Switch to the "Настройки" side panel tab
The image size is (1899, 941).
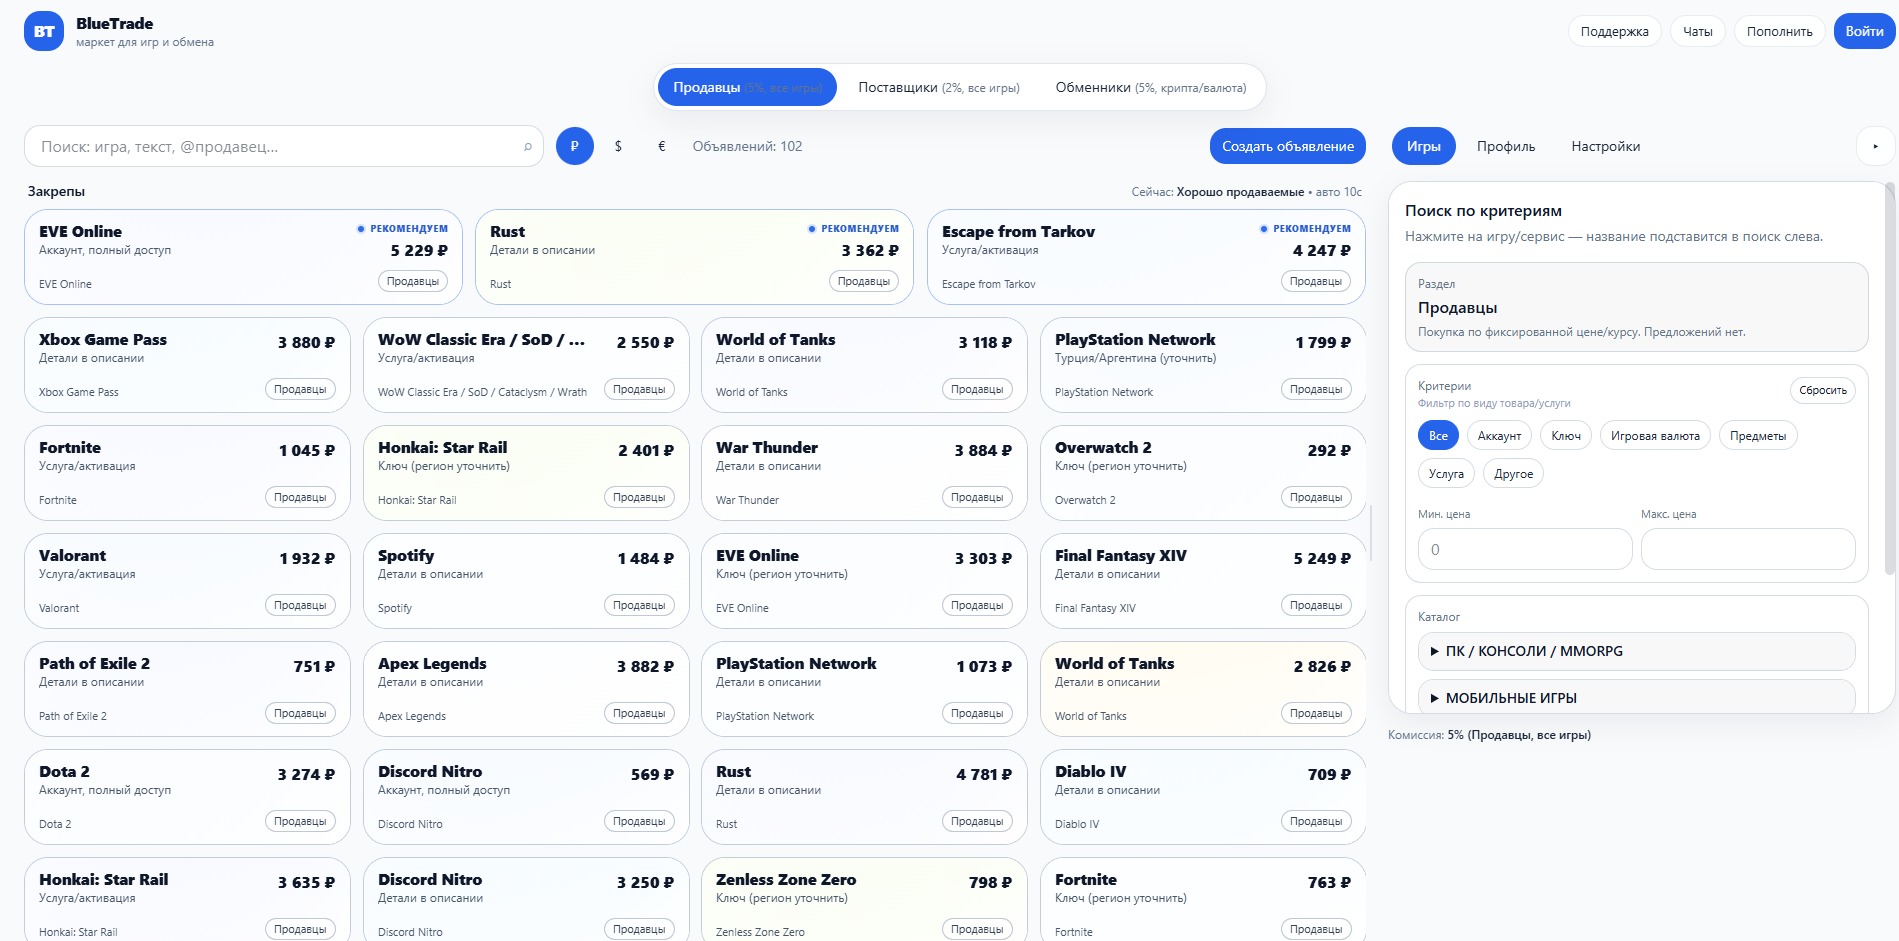[1606, 146]
